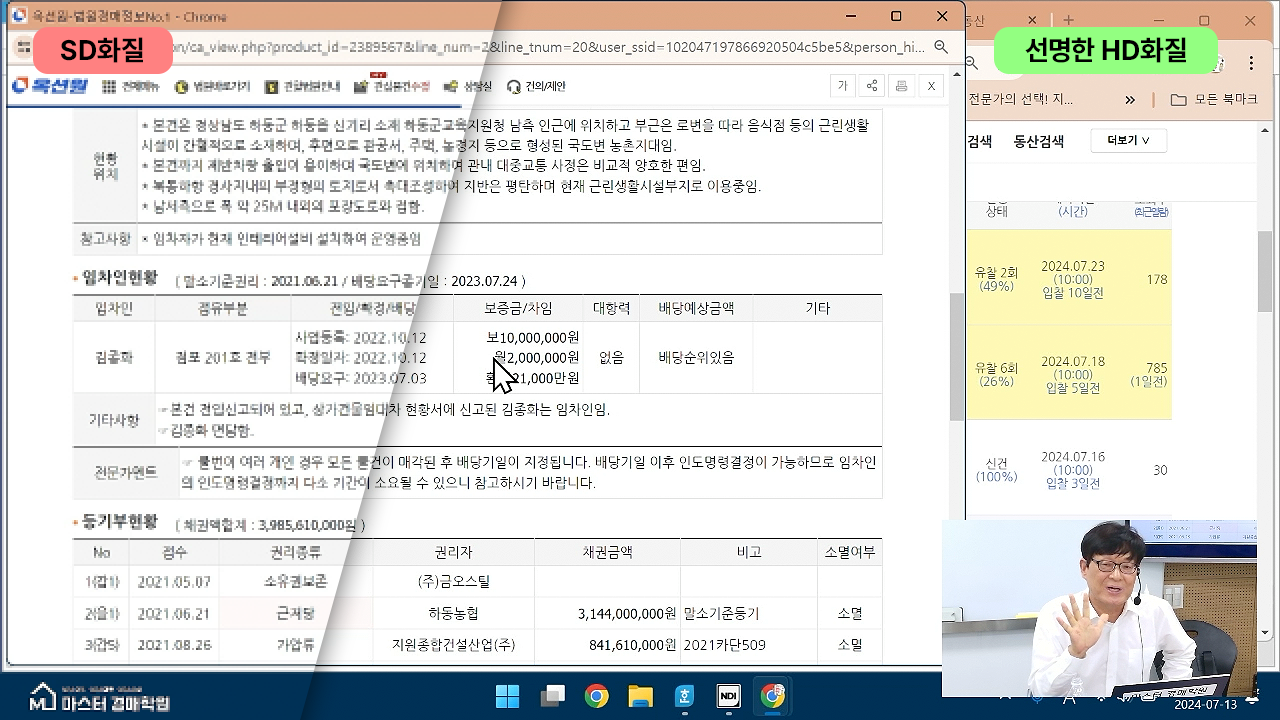Viewport: 1280px width, 720px height.
Task: Open the Chrome three-dot menu in right window
Action: point(1251,63)
